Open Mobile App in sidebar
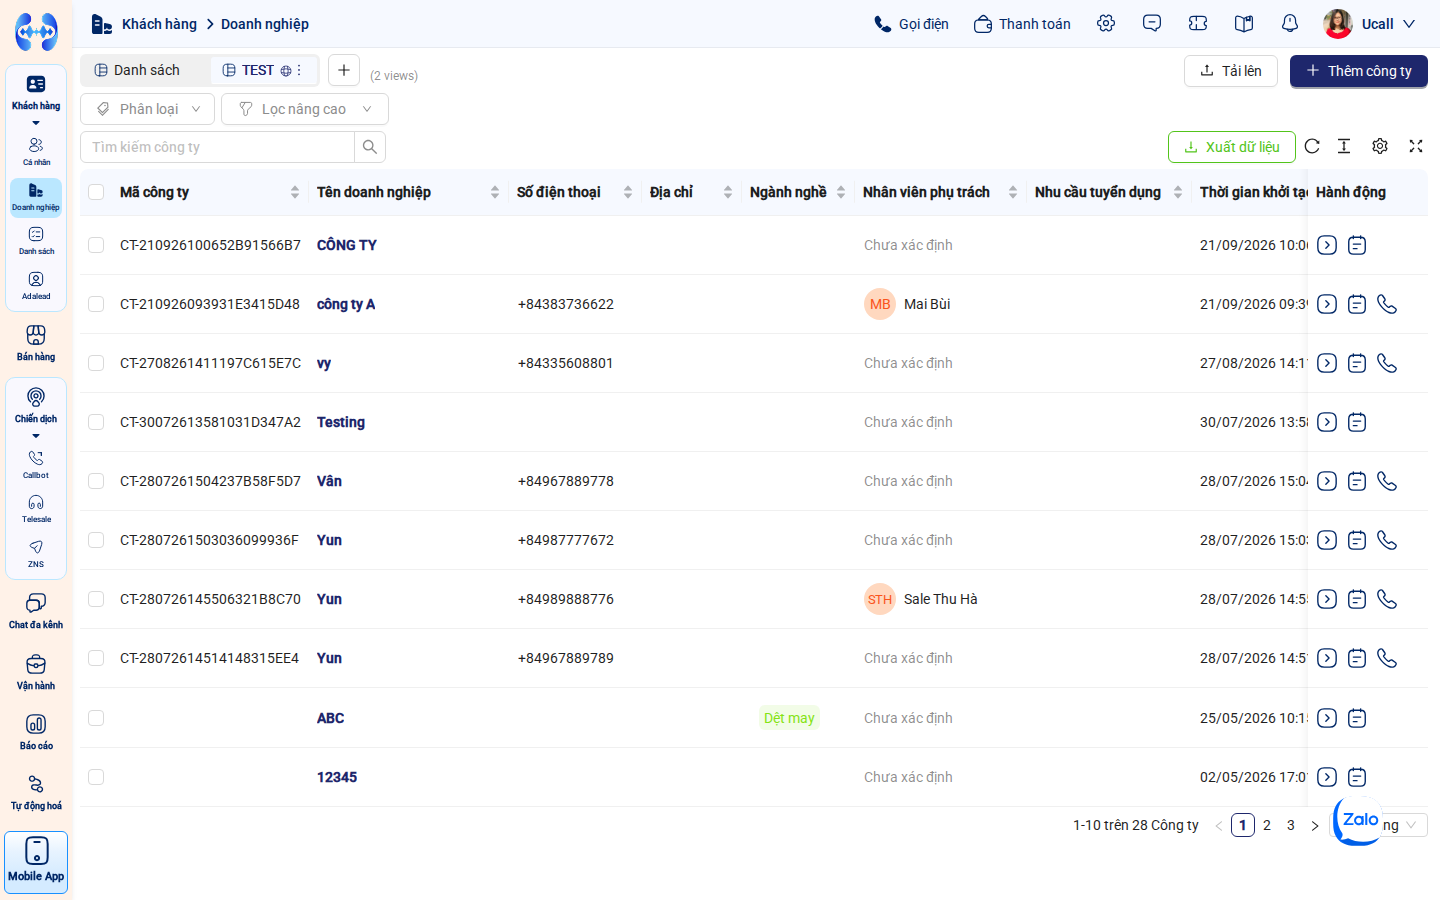 36,862
